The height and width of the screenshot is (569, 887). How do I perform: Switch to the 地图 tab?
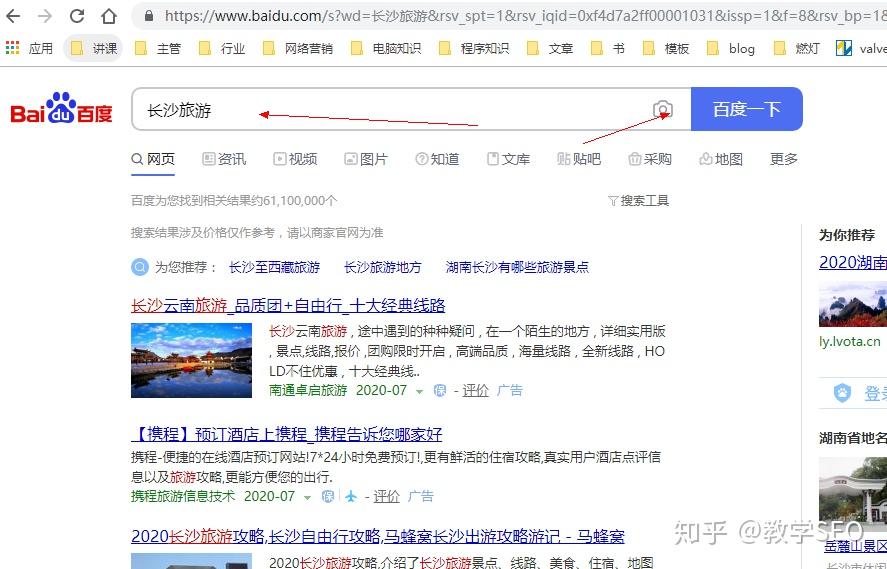(721, 159)
